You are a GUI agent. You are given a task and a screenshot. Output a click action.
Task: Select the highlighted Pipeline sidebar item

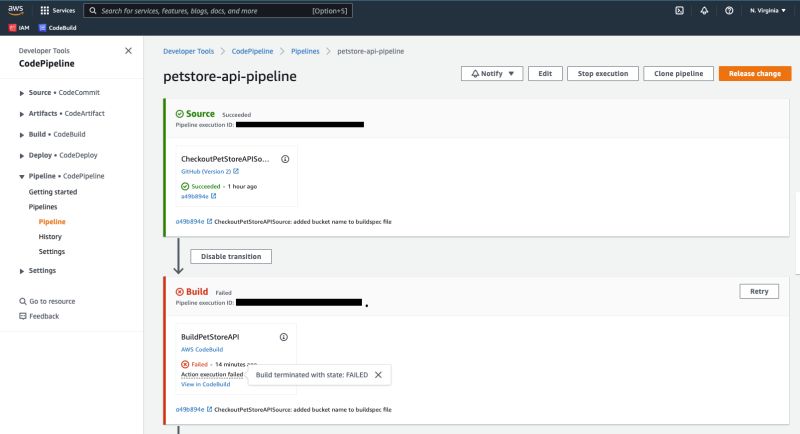[52, 222]
